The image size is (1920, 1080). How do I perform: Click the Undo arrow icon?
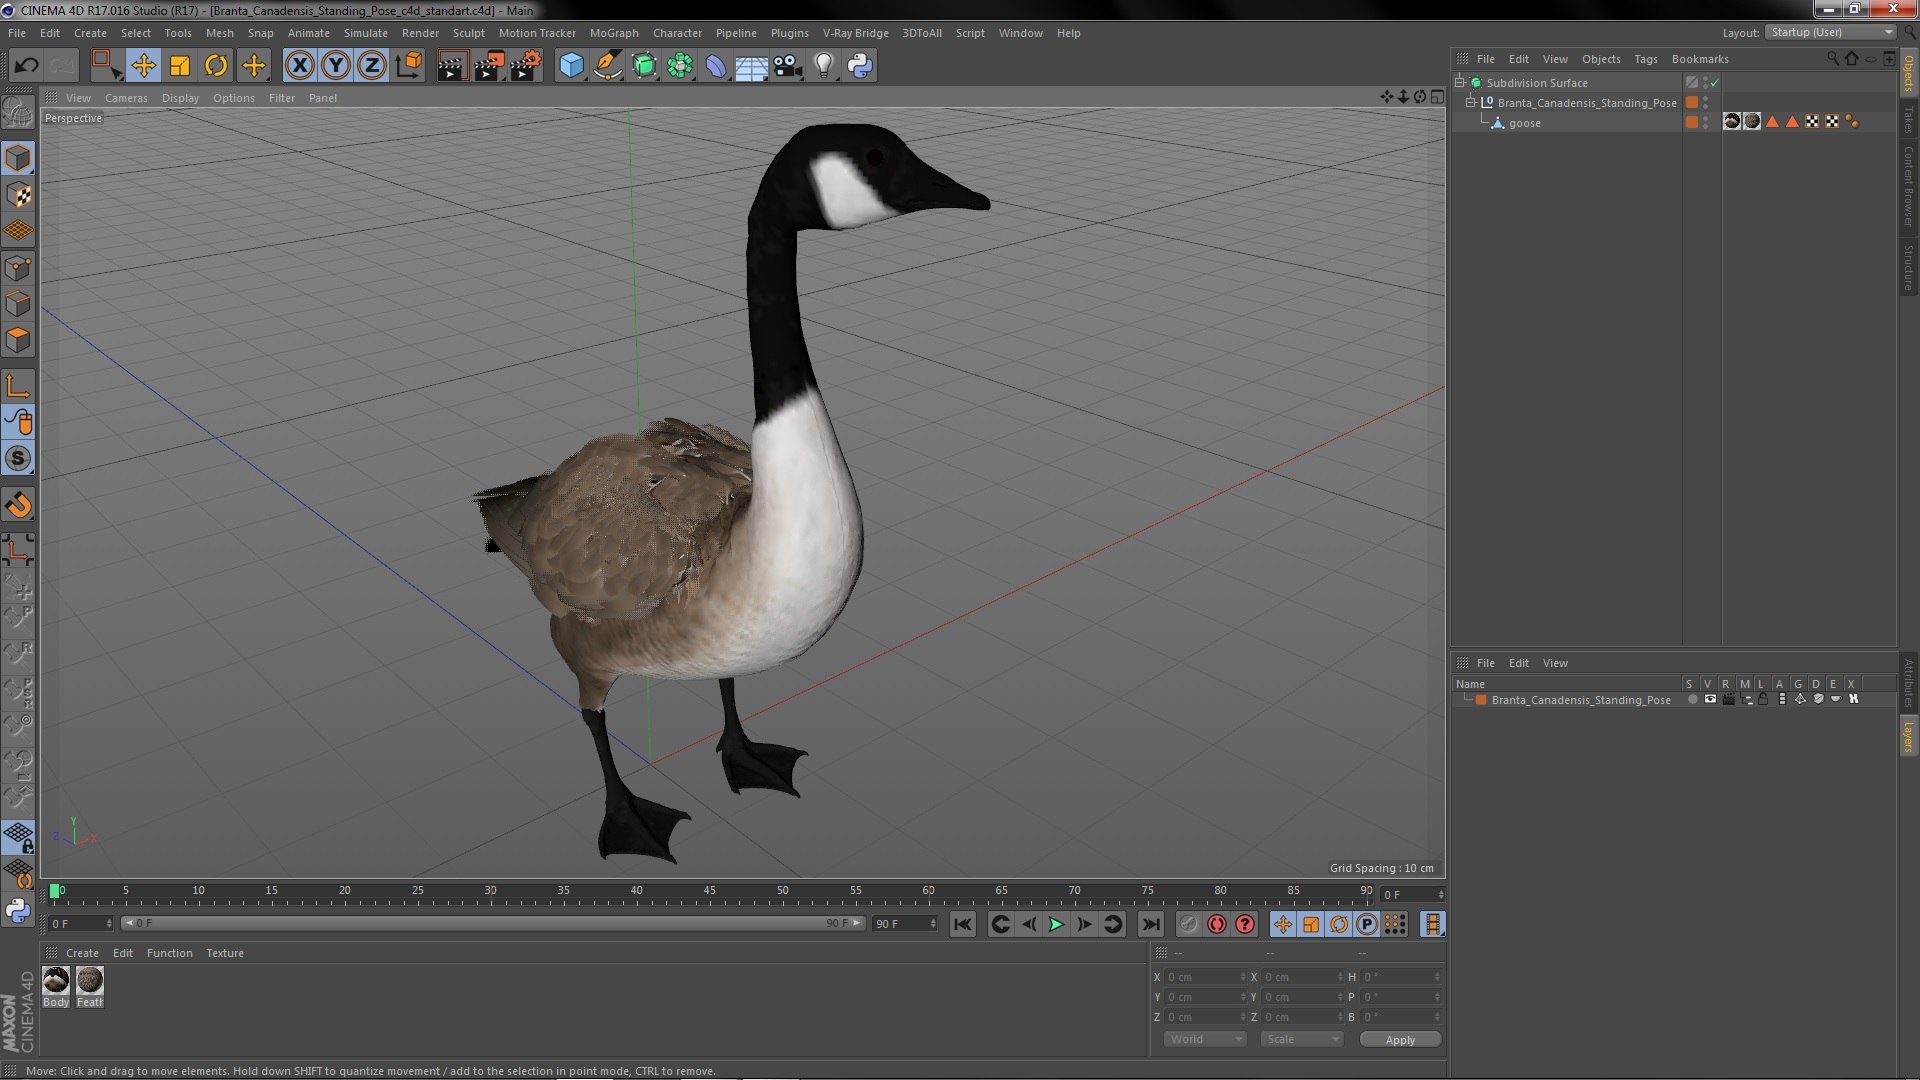pyautogui.click(x=26, y=66)
